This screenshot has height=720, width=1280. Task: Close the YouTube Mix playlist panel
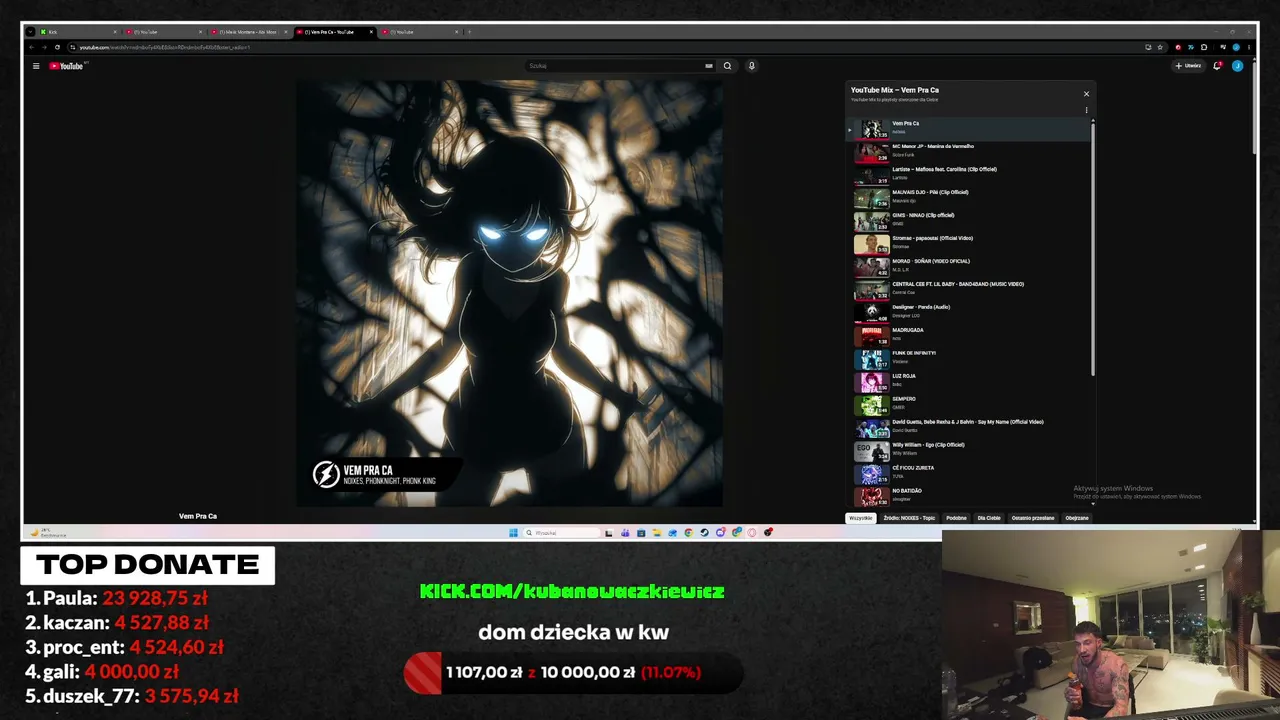click(1086, 94)
